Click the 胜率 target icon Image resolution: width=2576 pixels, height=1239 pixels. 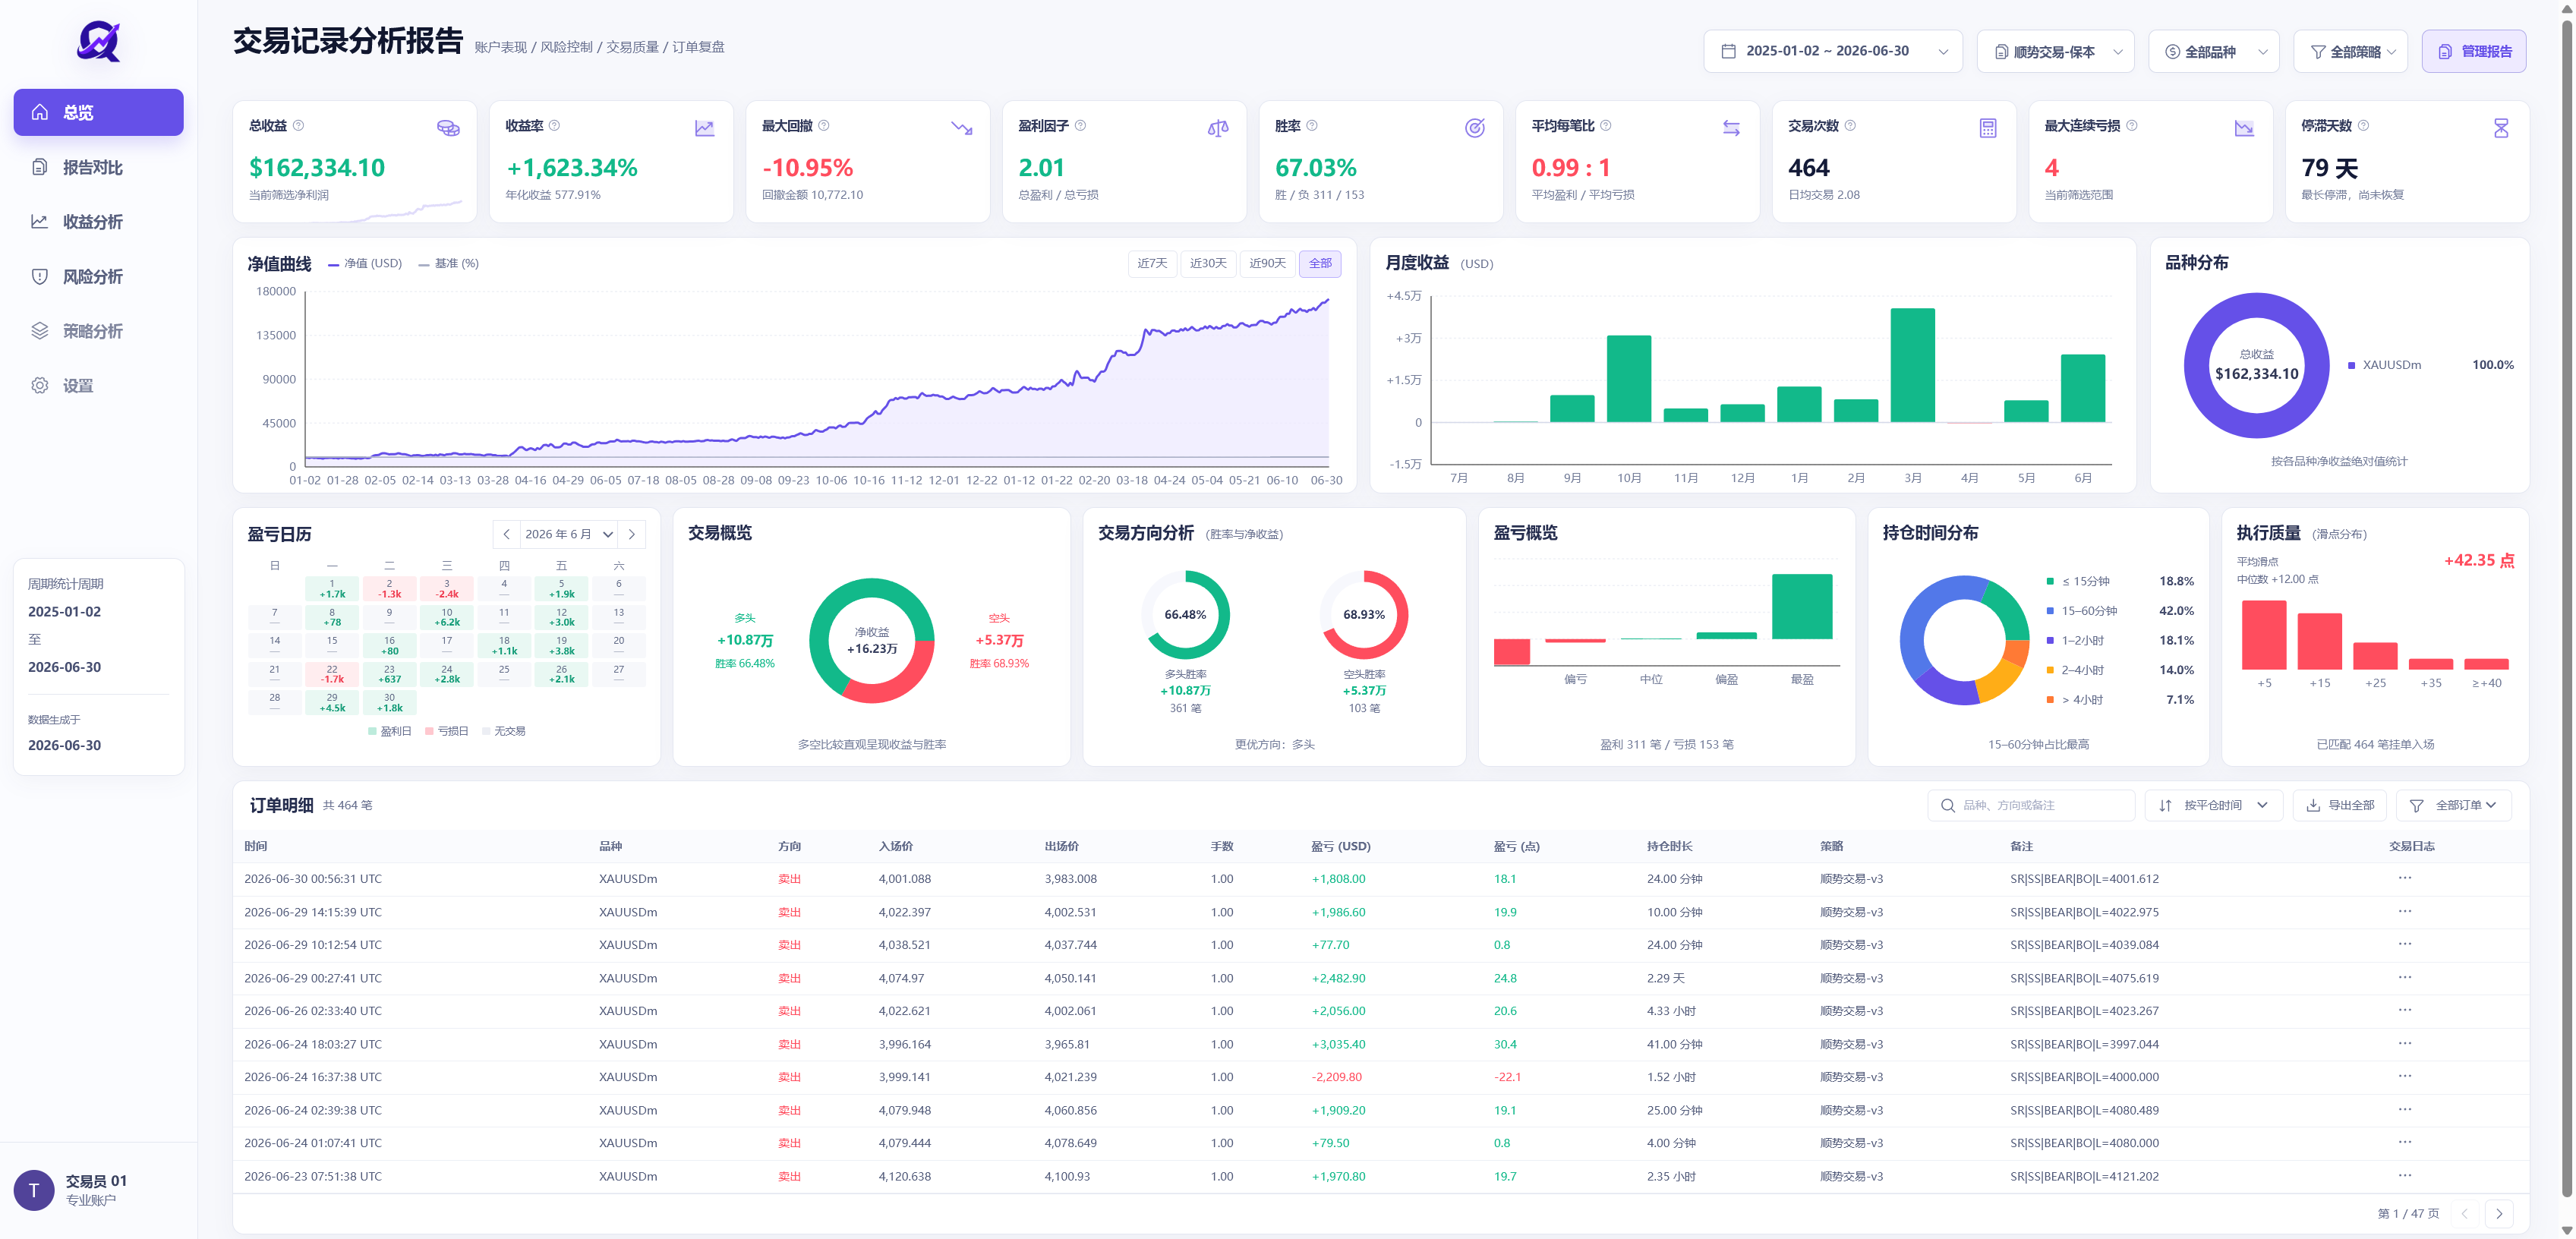point(1475,128)
